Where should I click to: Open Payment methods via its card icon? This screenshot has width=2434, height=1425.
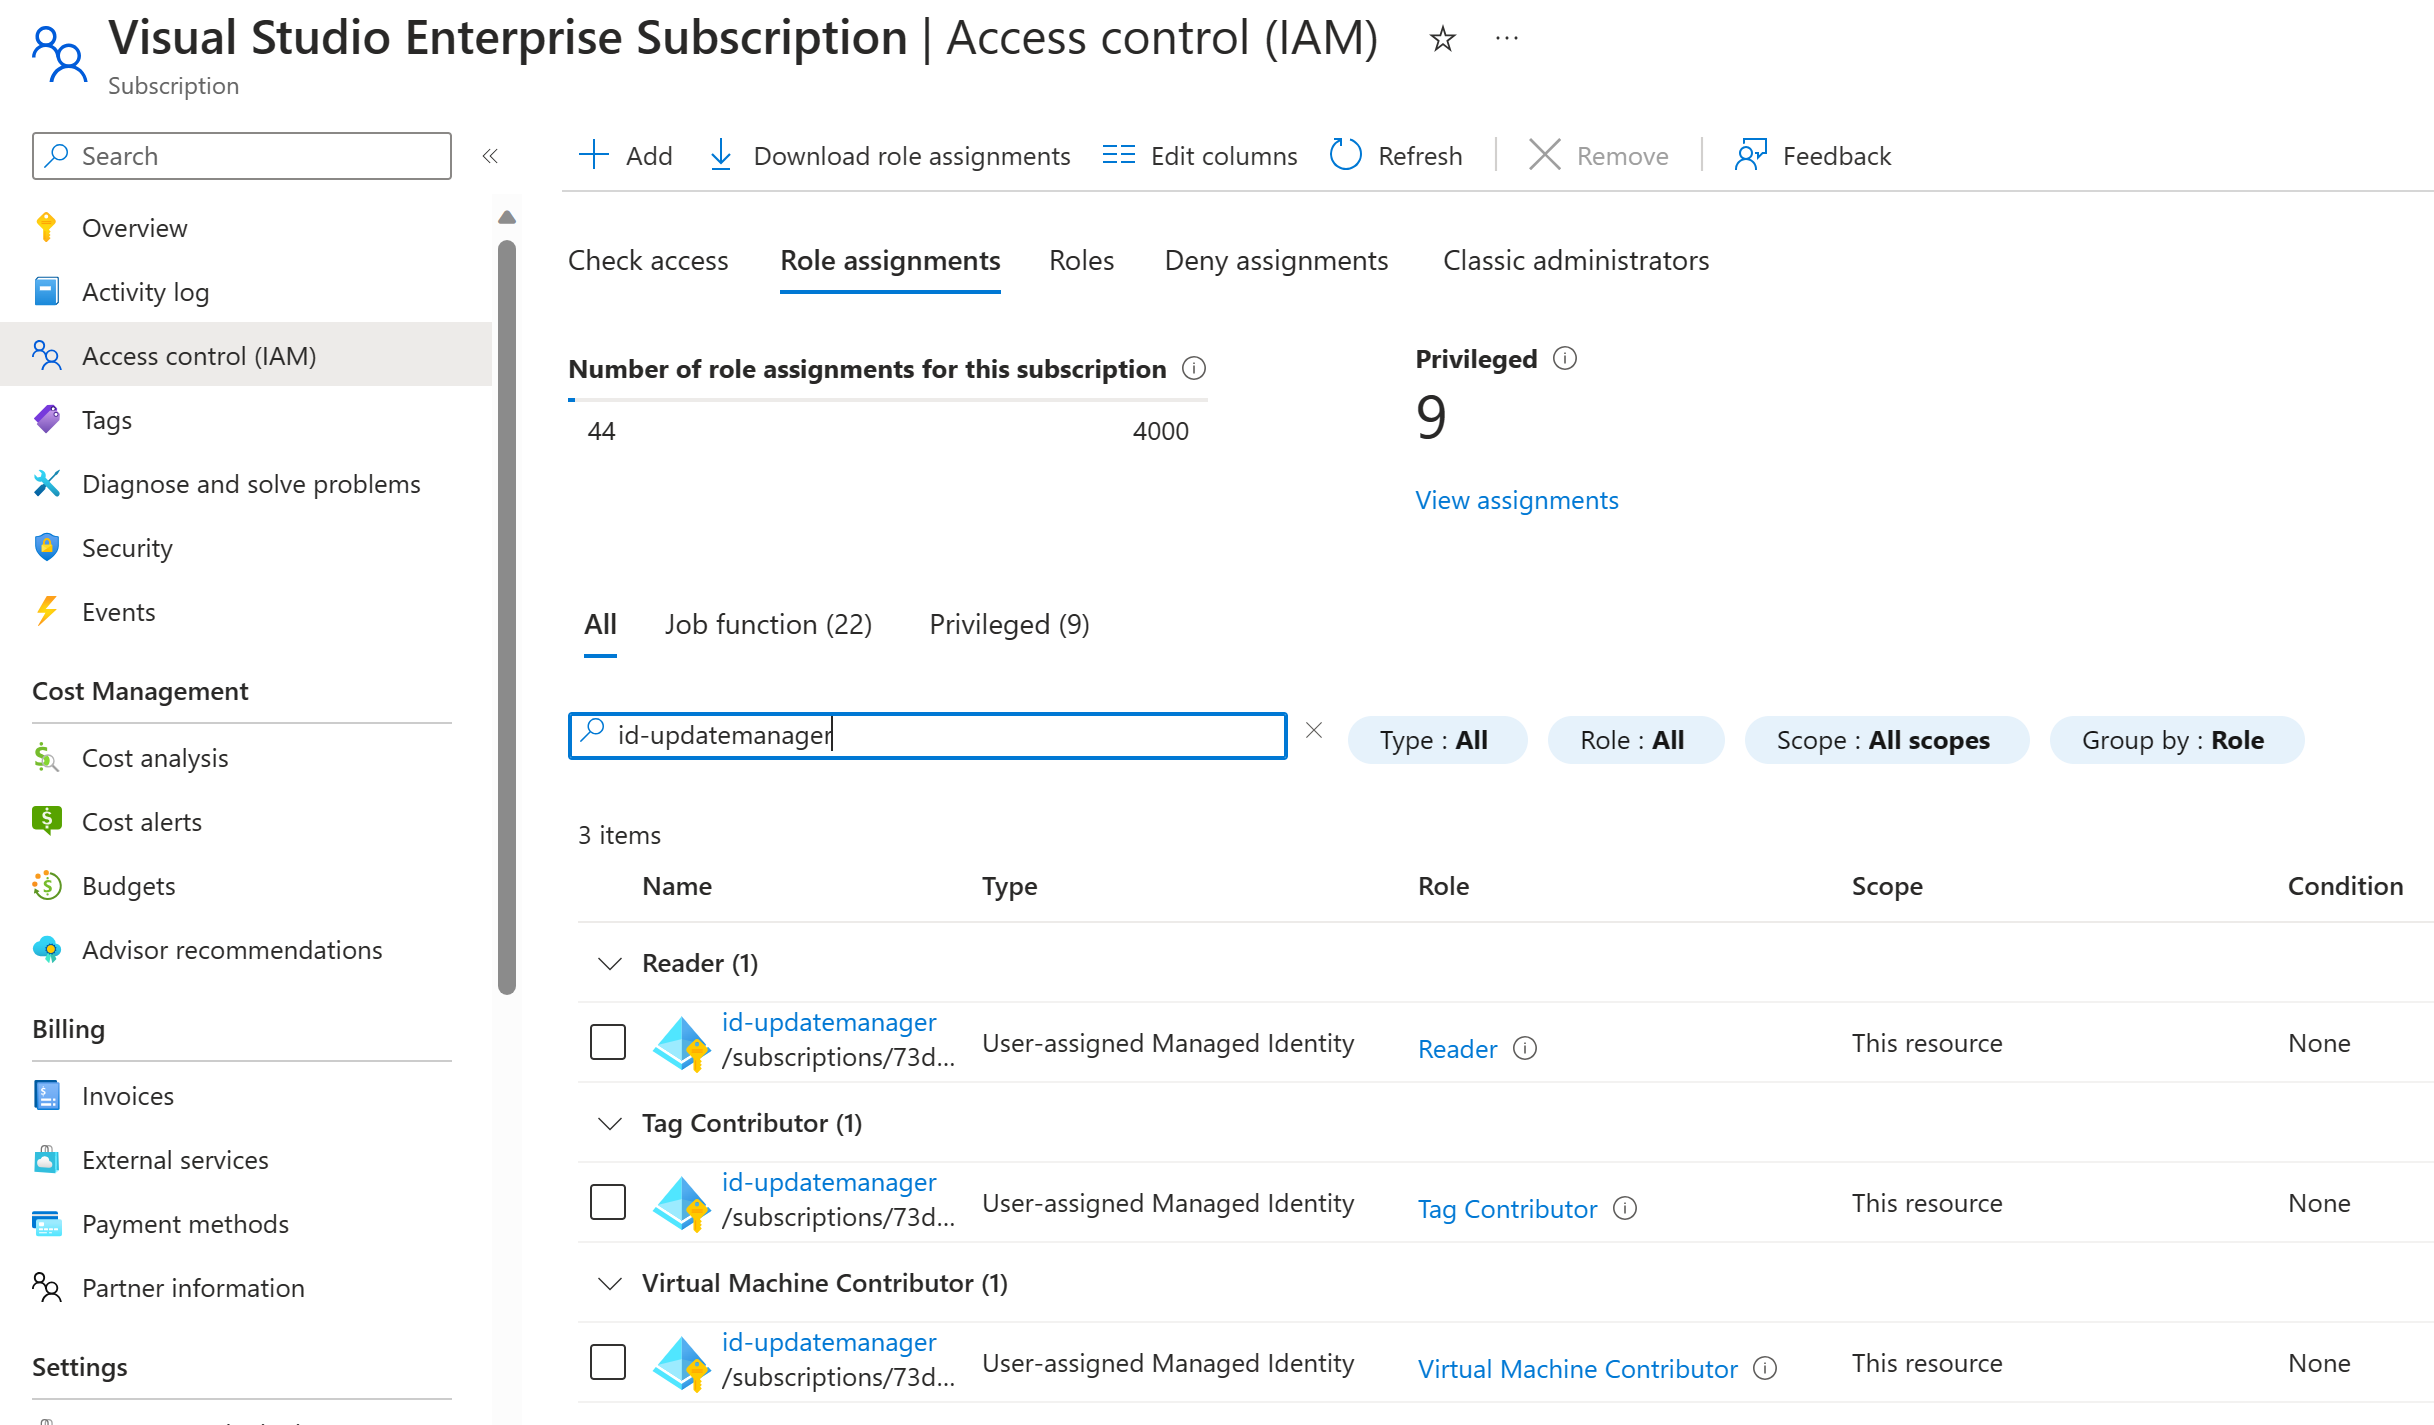pyautogui.click(x=46, y=1223)
